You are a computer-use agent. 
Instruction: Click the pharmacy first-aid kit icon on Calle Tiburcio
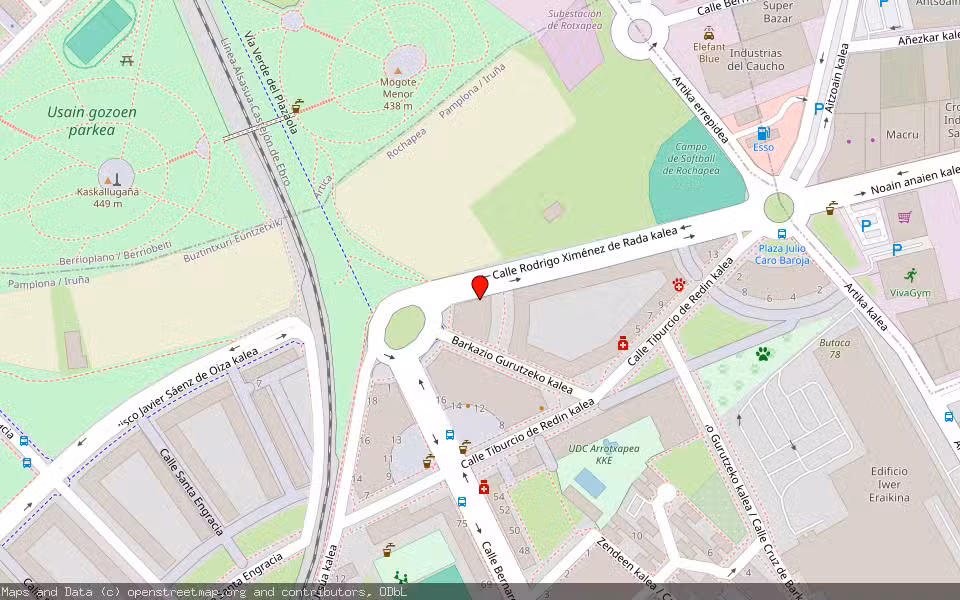(x=624, y=343)
